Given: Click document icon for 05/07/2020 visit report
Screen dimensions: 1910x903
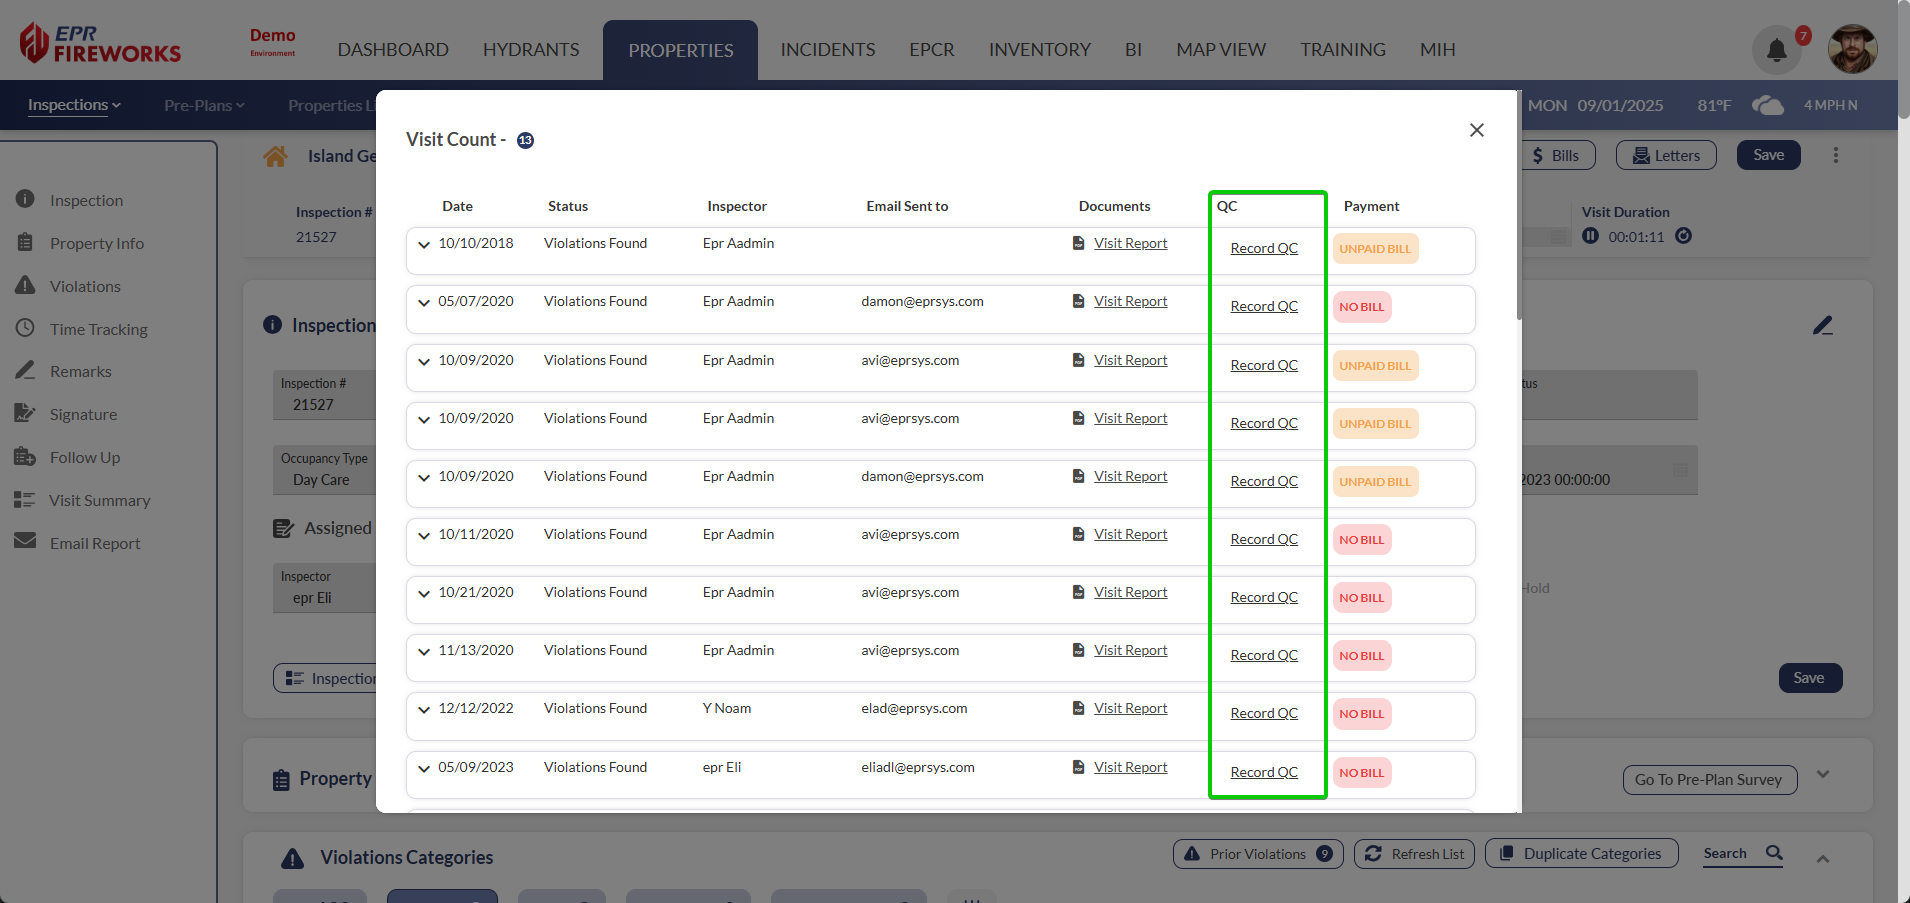Looking at the screenshot, I should tap(1078, 301).
